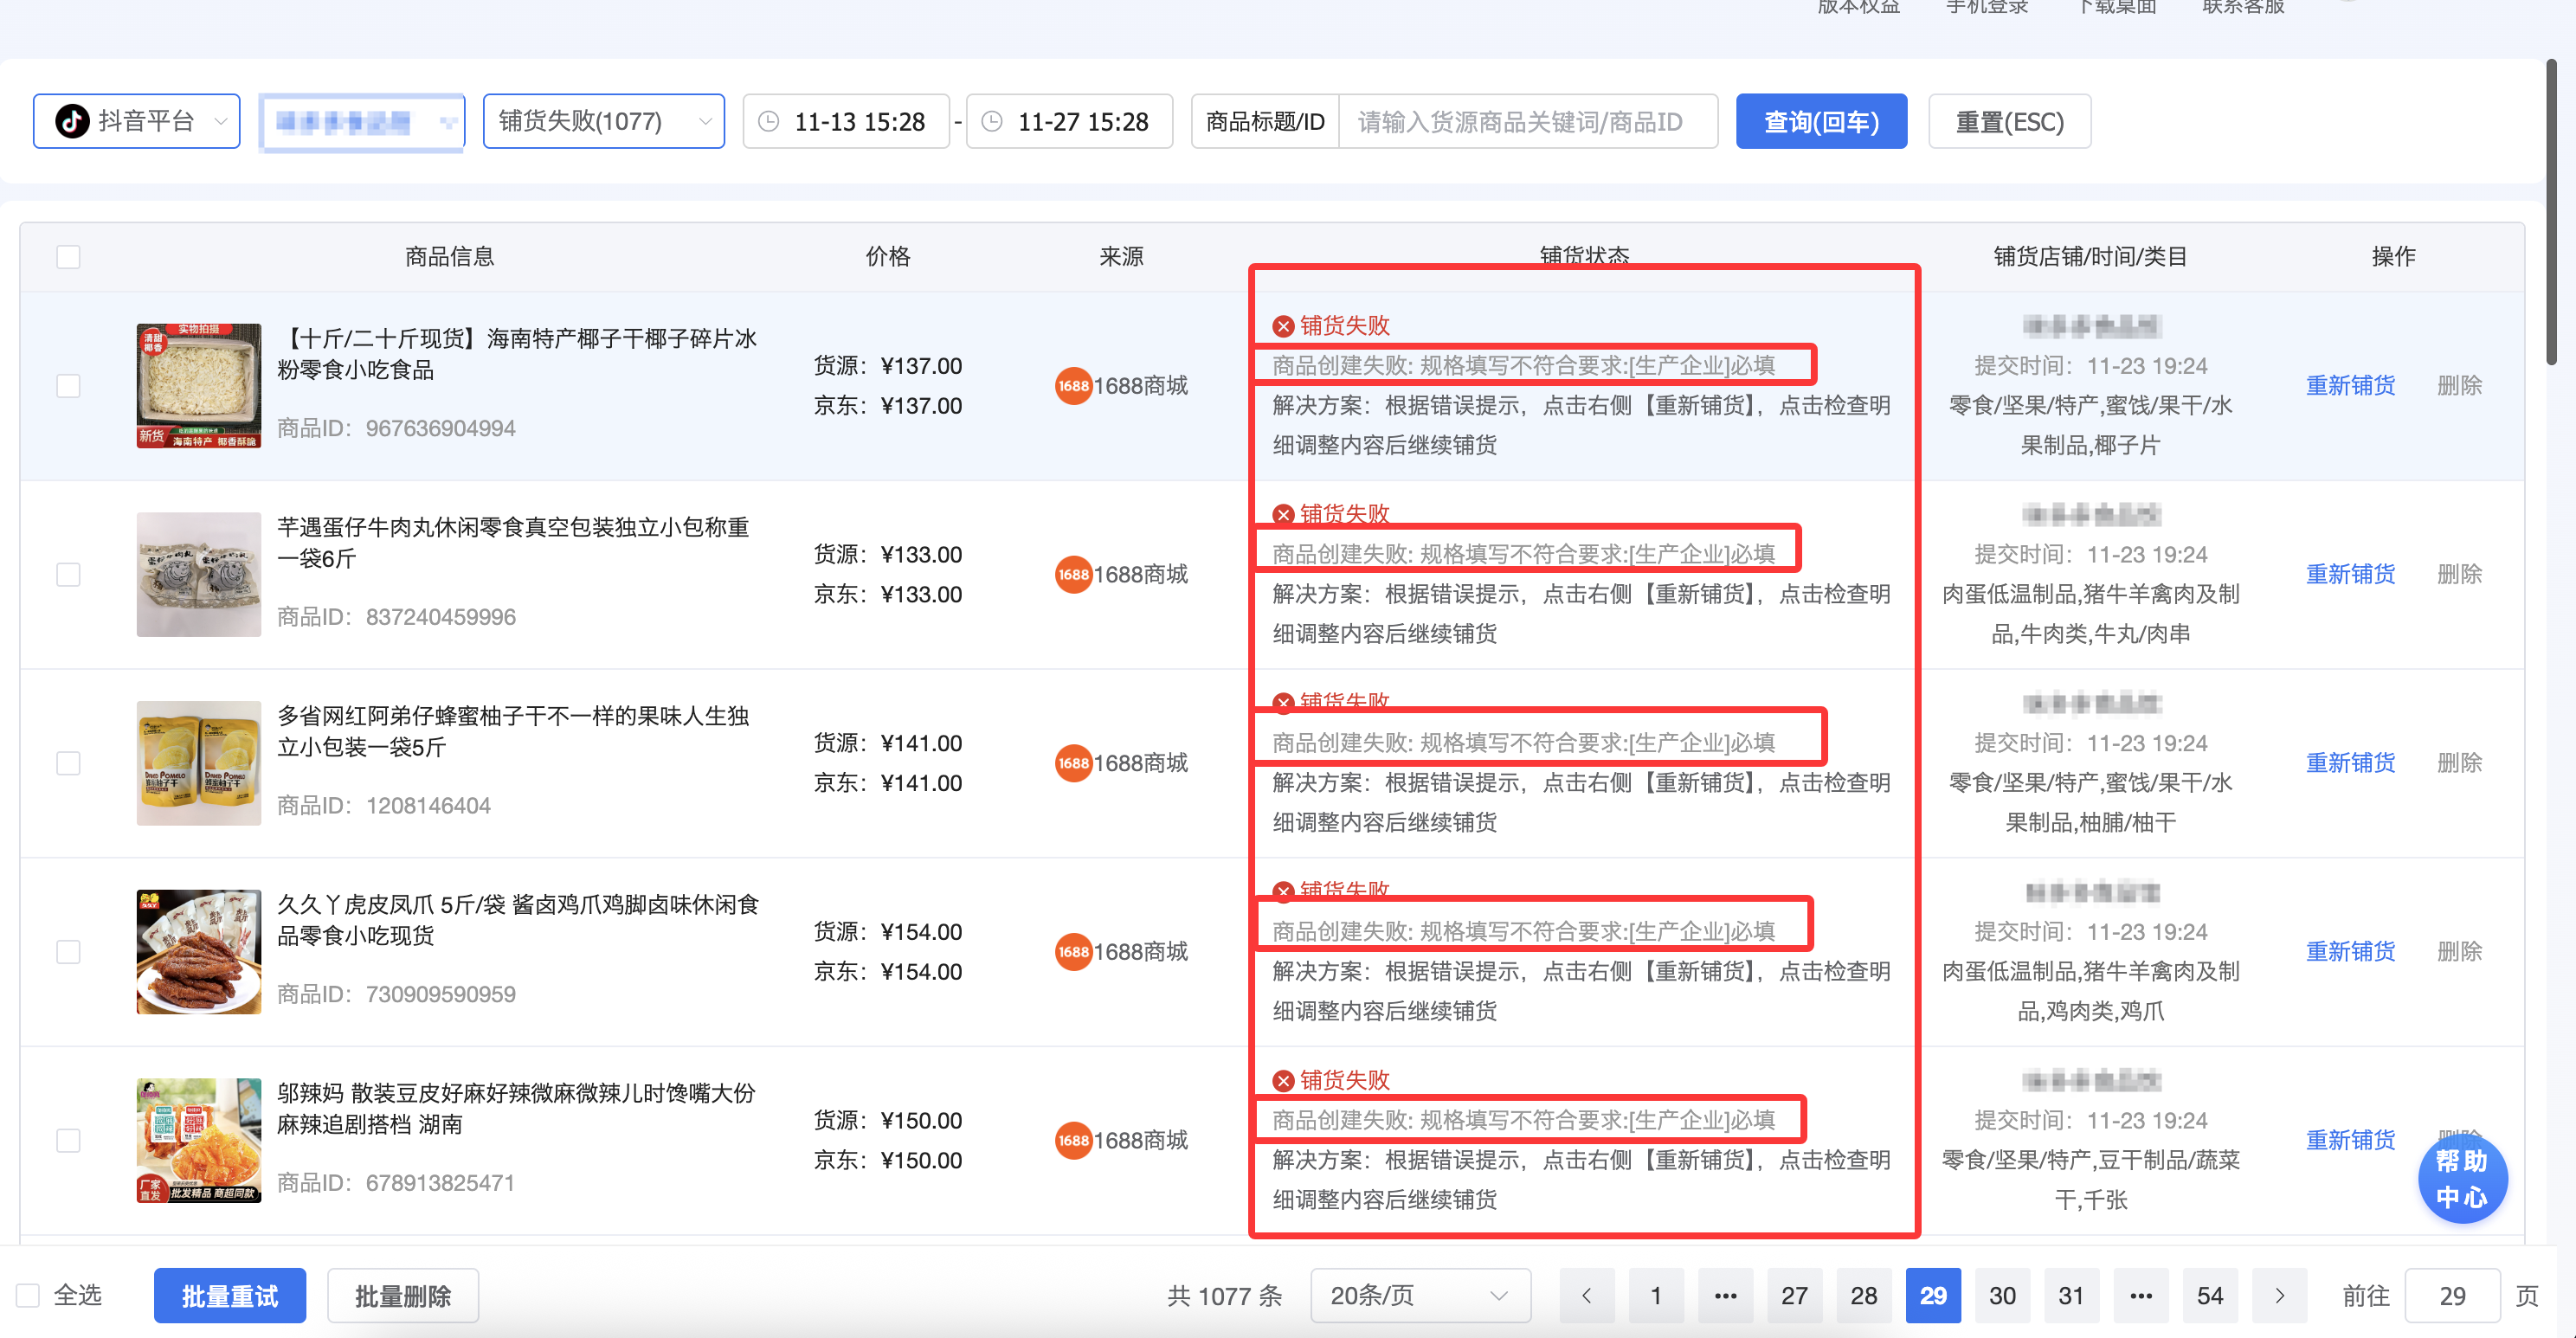This screenshot has width=2576, height=1338.
Task: Expand the 铺货失败(1077) status dropdown
Action: coord(603,121)
